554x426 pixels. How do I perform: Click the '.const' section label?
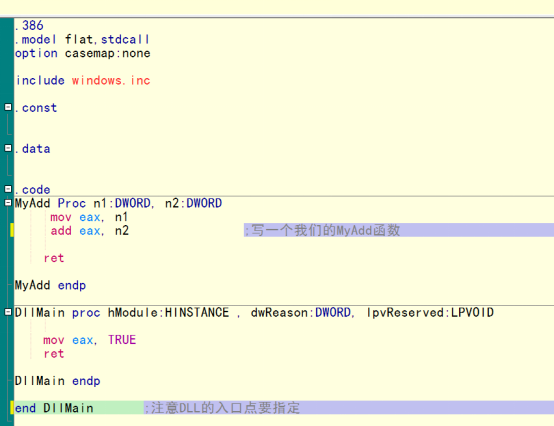coord(36,107)
